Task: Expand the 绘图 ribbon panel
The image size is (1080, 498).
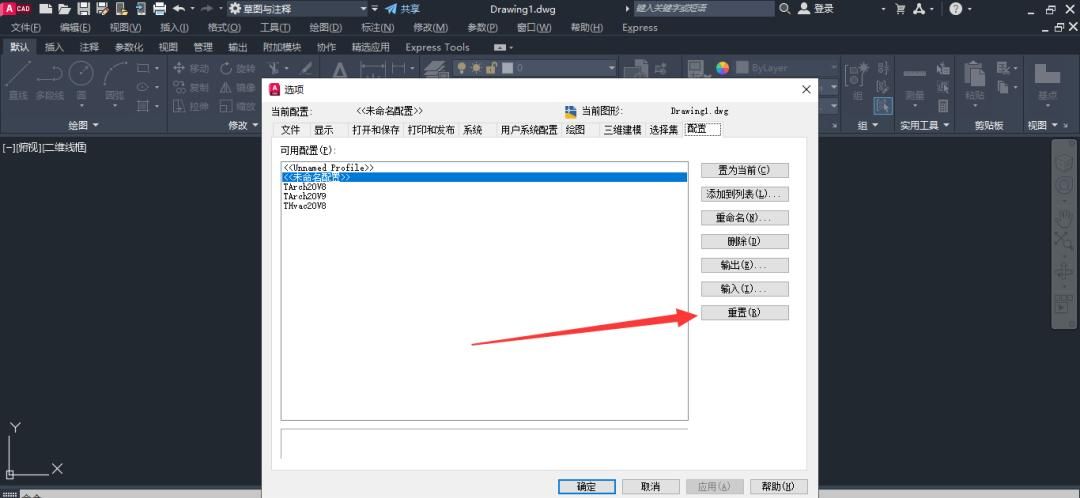Action: click(83, 125)
